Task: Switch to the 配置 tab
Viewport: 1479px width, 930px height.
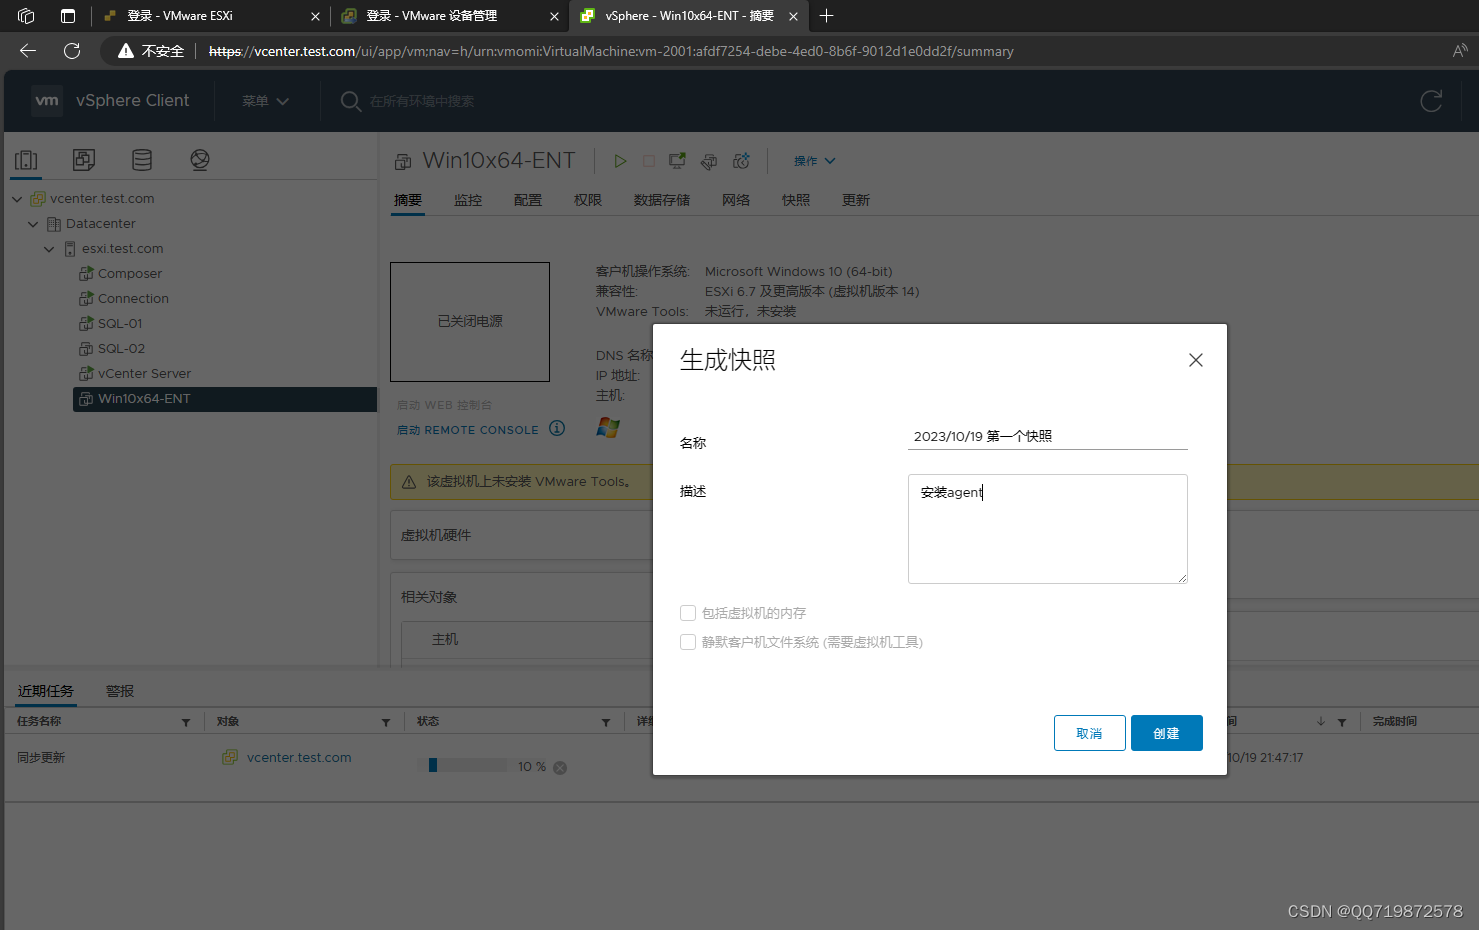Action: [528, 200]
